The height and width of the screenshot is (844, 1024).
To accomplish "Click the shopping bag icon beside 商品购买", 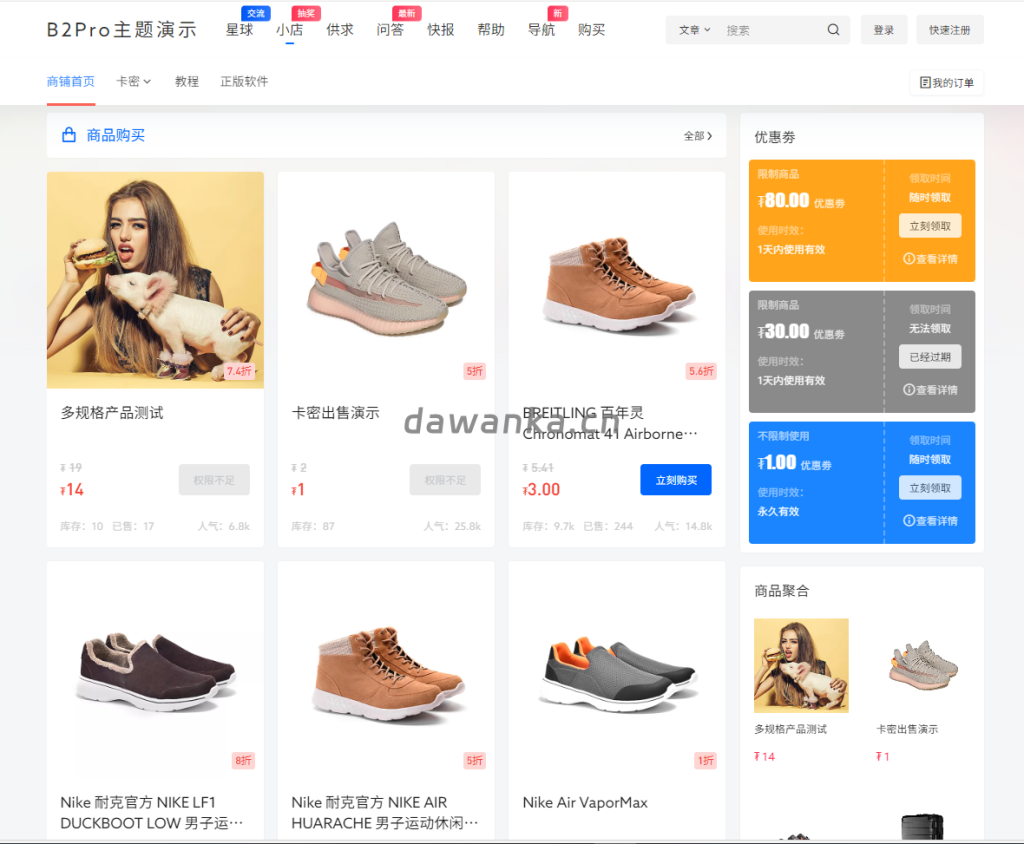I will pos(69,135).
